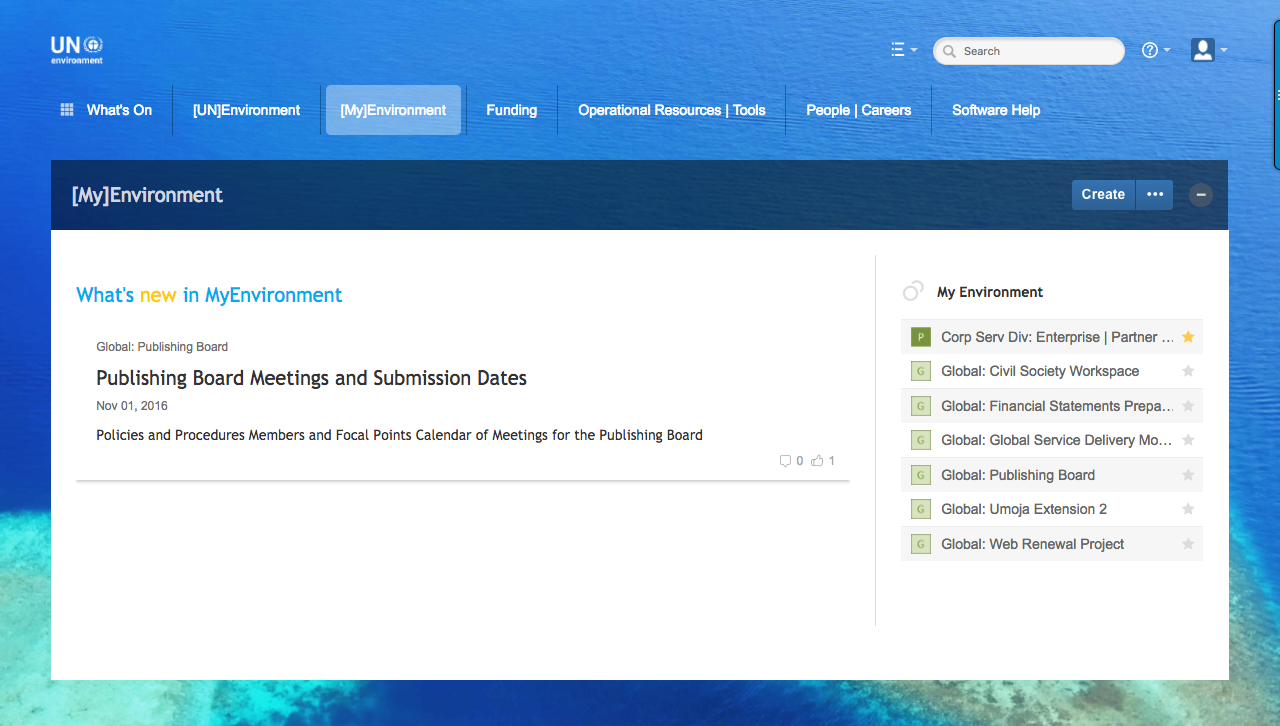Viewport: 1280px width, 726px height.
Task: Focus the Search input field
Action: (x=1029, y=51)
